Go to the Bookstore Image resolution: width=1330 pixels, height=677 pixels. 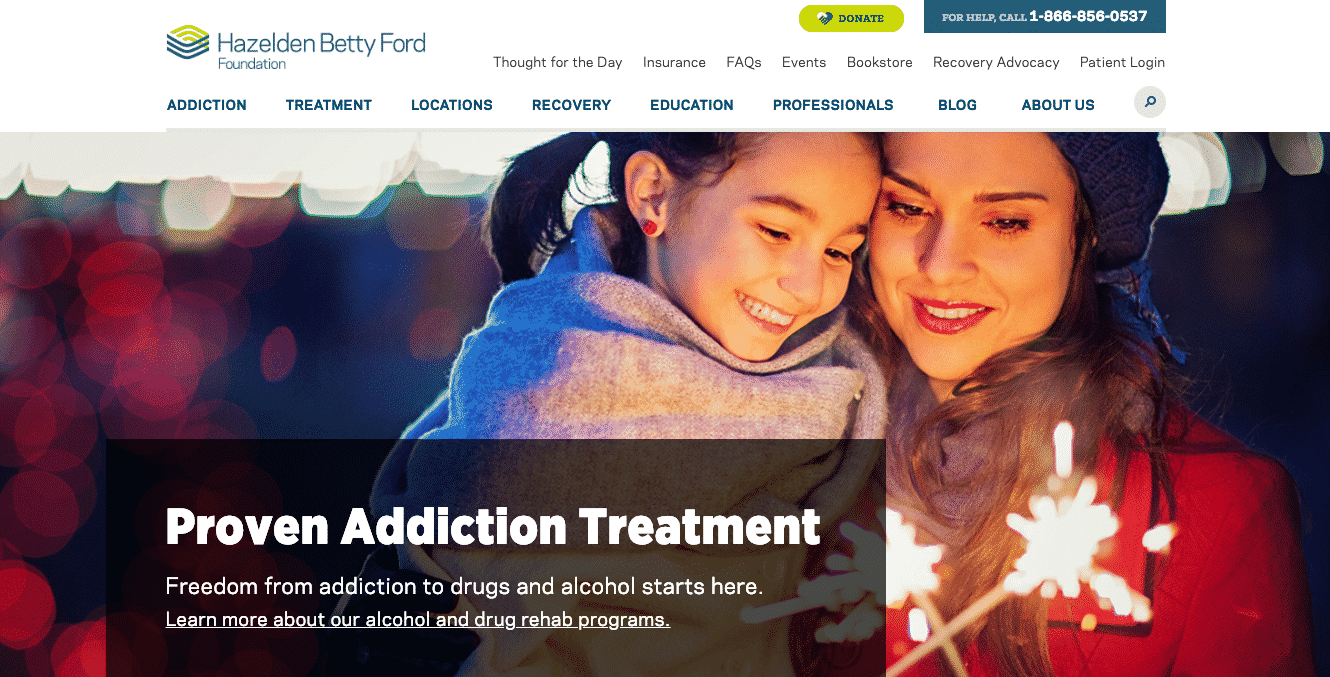pyautogui.click(x=880, y=62)
